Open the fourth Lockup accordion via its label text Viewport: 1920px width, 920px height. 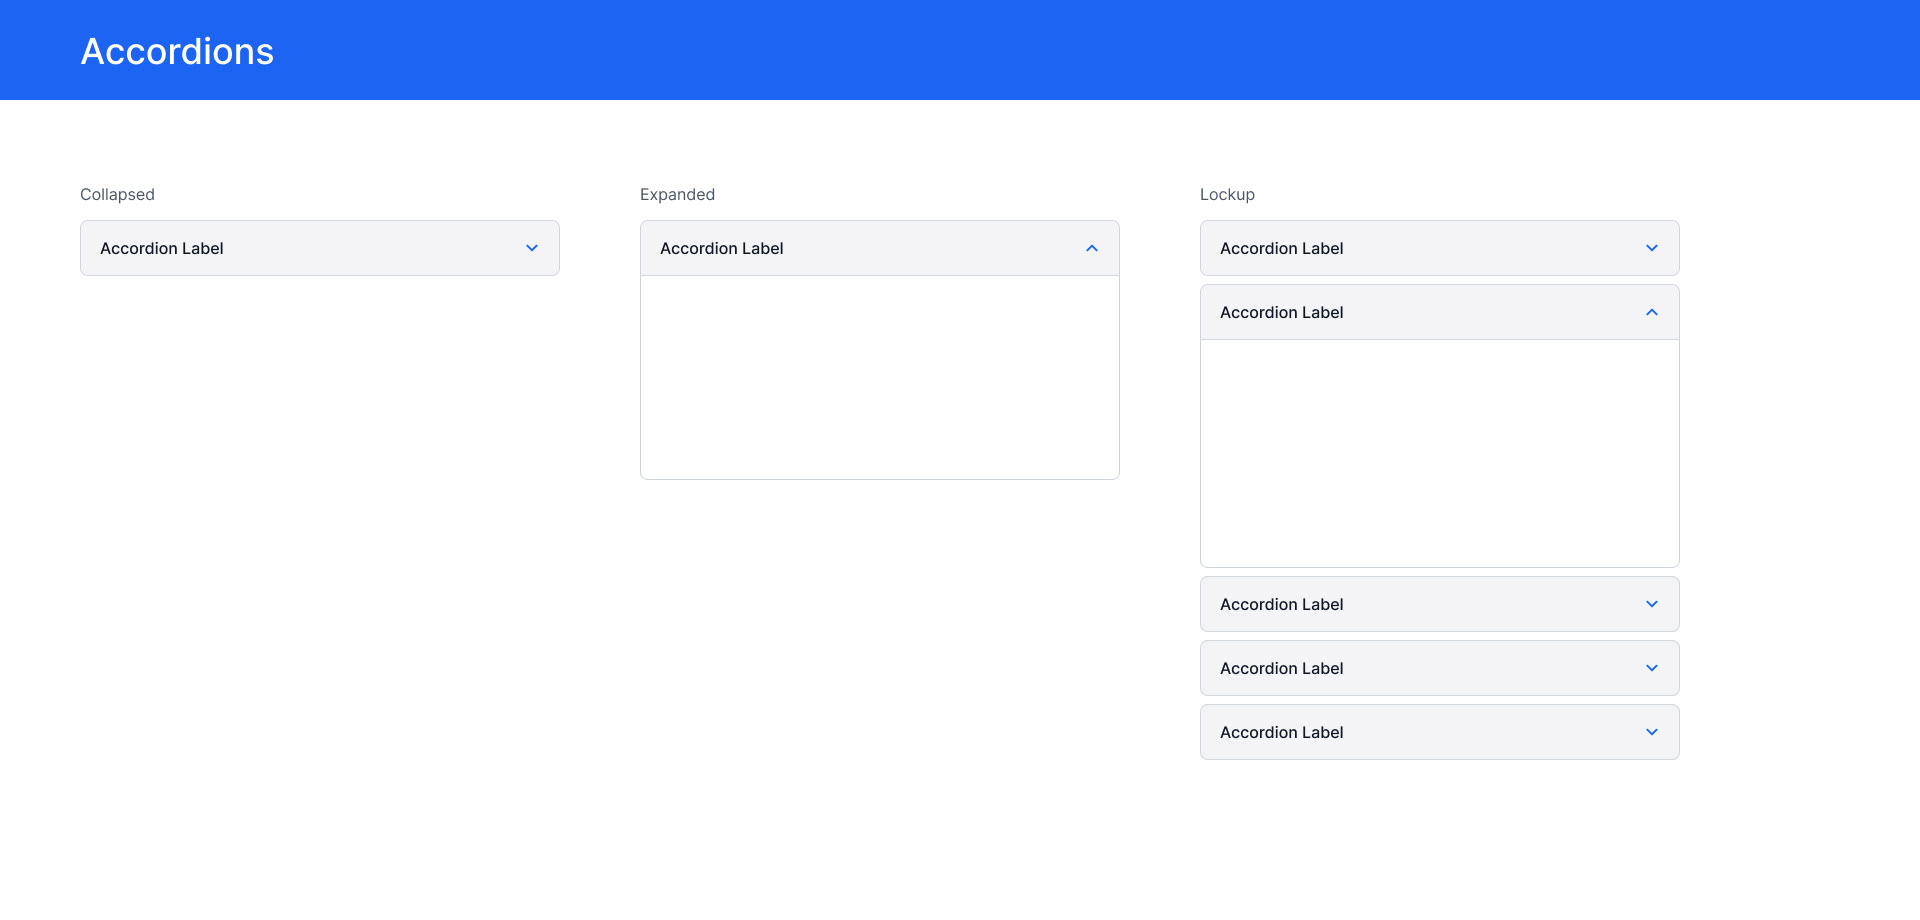[1282, 668]
